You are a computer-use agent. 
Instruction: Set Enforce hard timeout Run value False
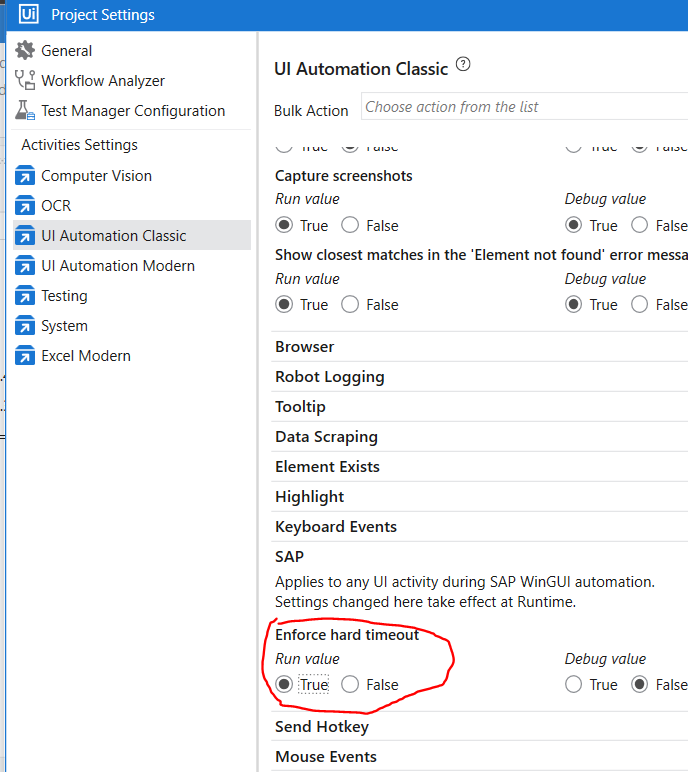[350, 684]
